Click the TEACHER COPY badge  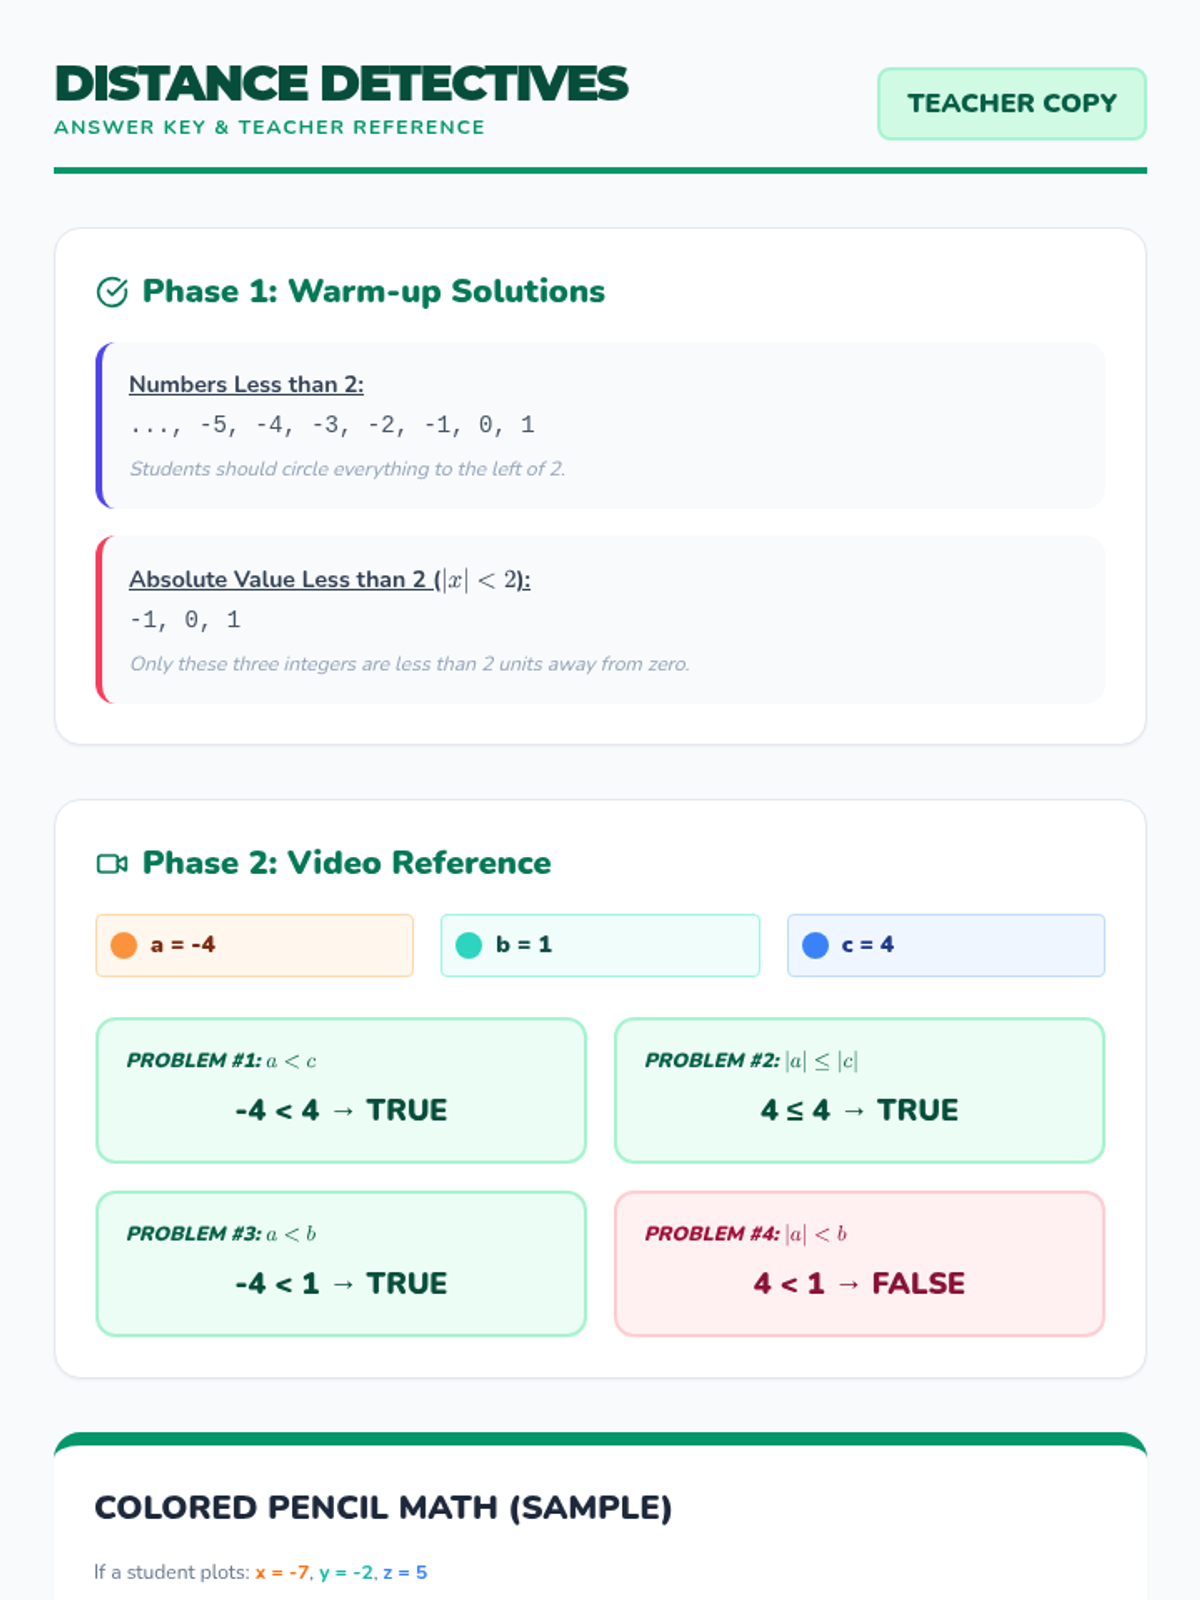tap(1011, 104)
